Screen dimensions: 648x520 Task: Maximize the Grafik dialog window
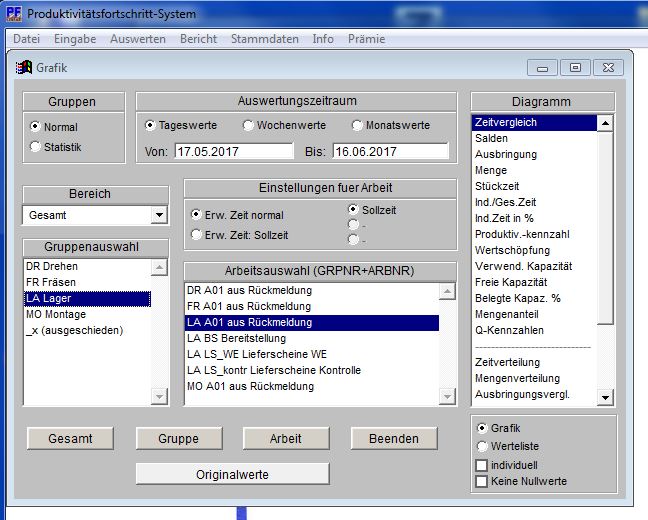575,68
